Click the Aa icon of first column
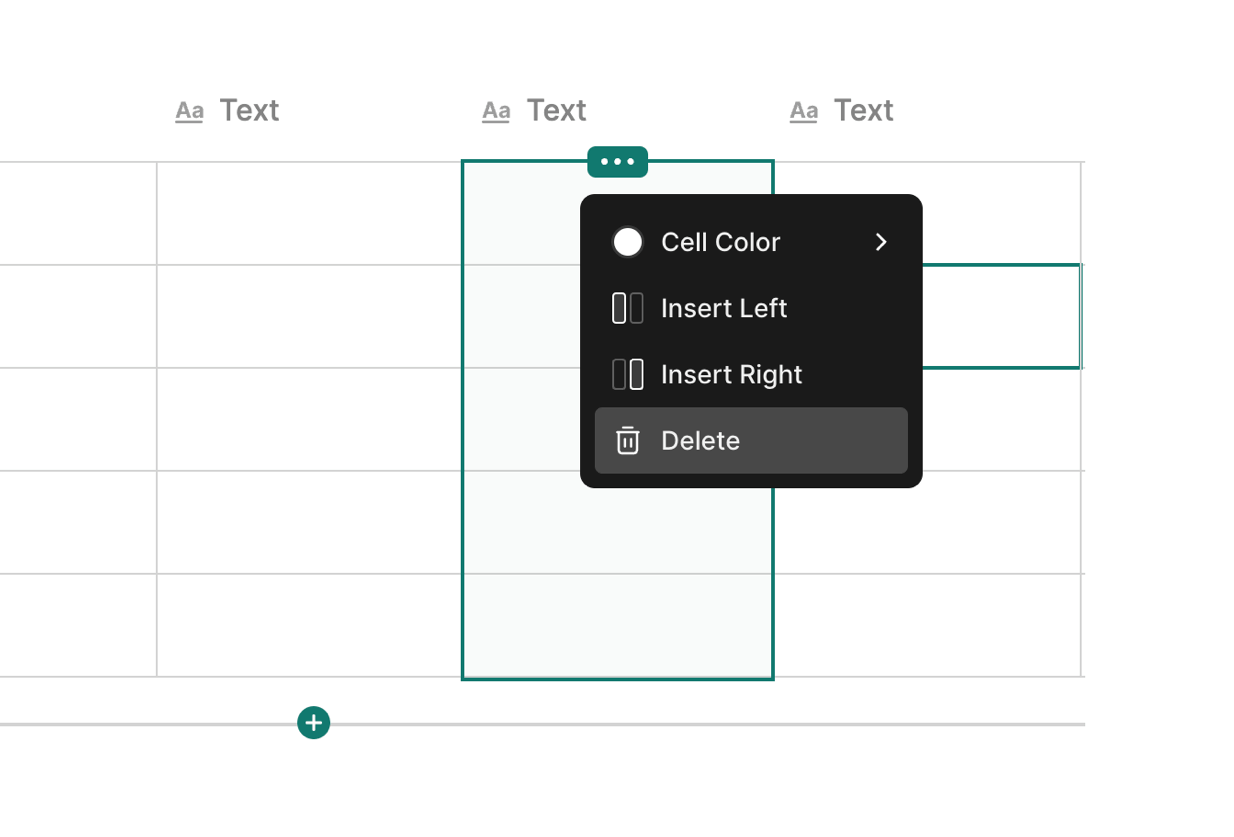 pos(189,111)
